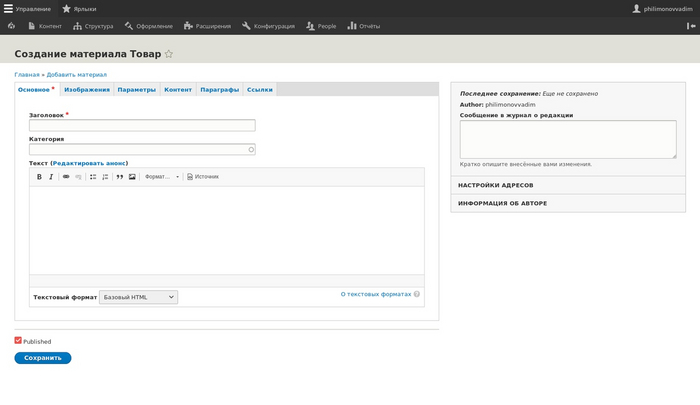Uncheck the Published checkbox
Screen dimensions: 700x405
pos(18,341)
